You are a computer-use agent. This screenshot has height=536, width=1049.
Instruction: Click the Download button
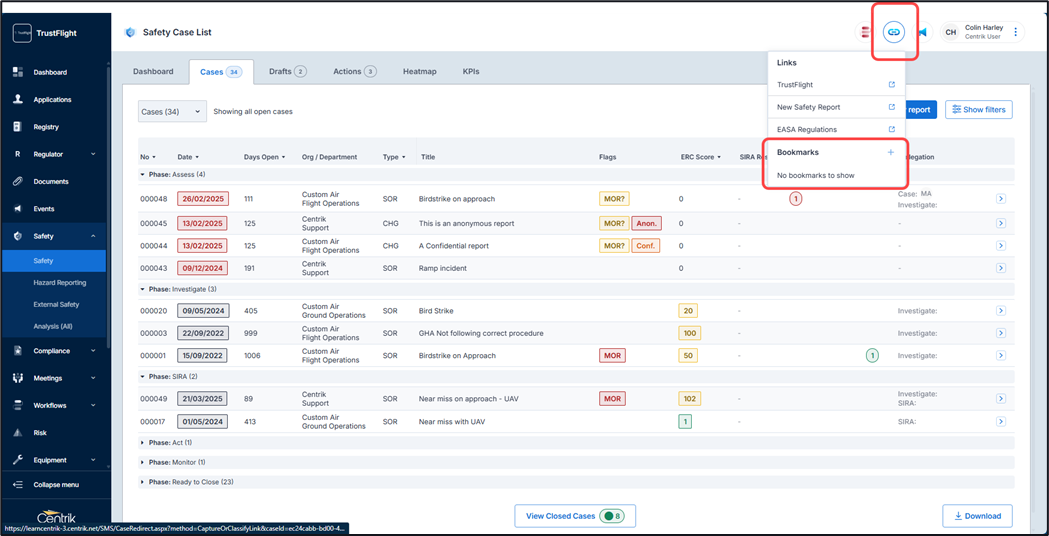point(977,516)
